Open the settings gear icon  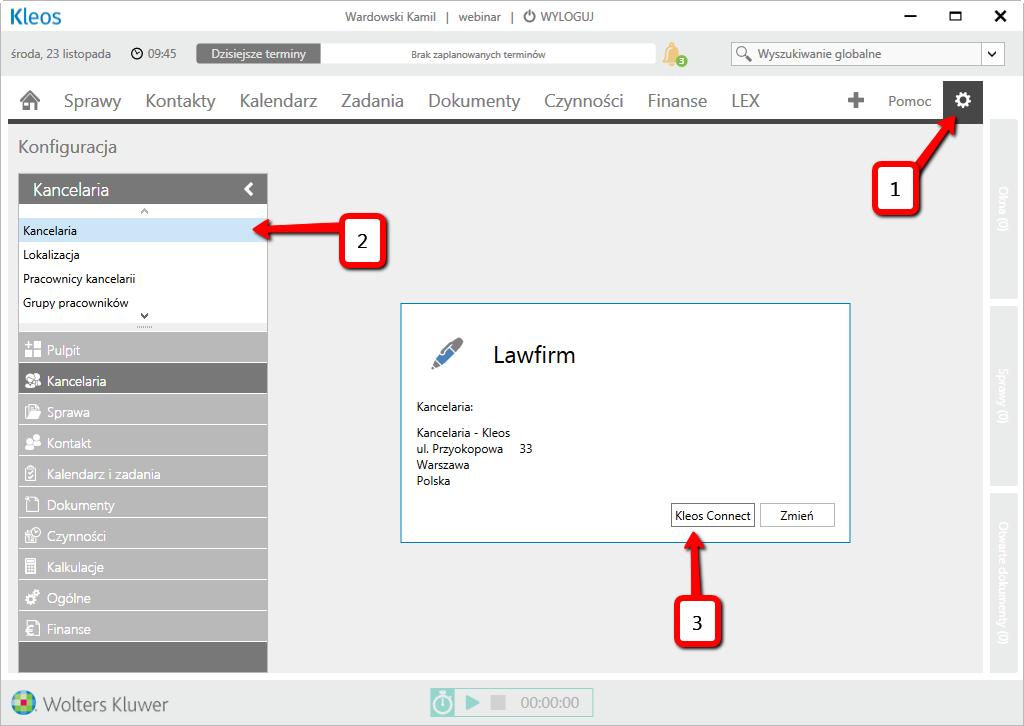[x=963, y=100]
